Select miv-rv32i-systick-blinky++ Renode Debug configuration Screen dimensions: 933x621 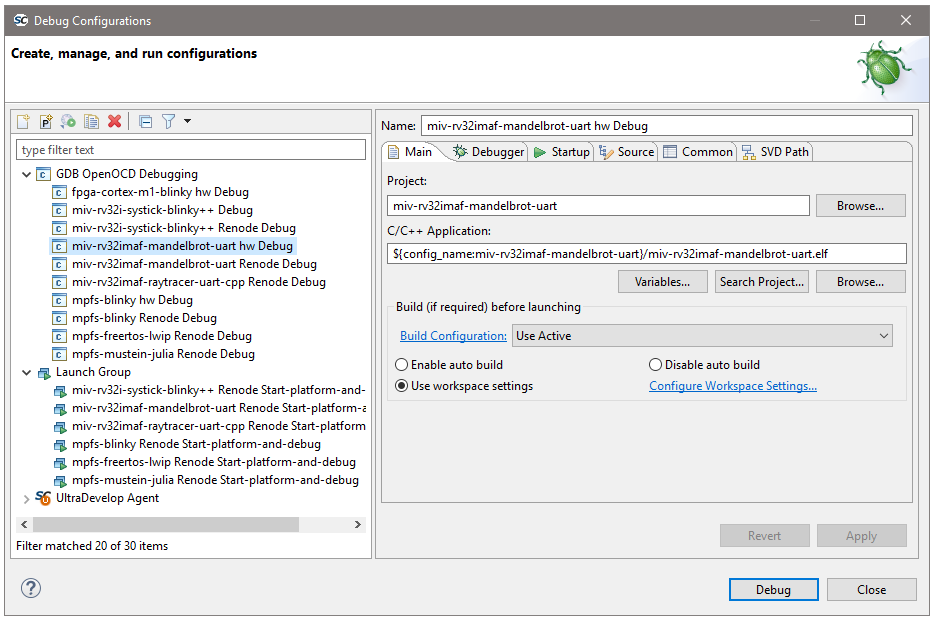tap(184, 228)
